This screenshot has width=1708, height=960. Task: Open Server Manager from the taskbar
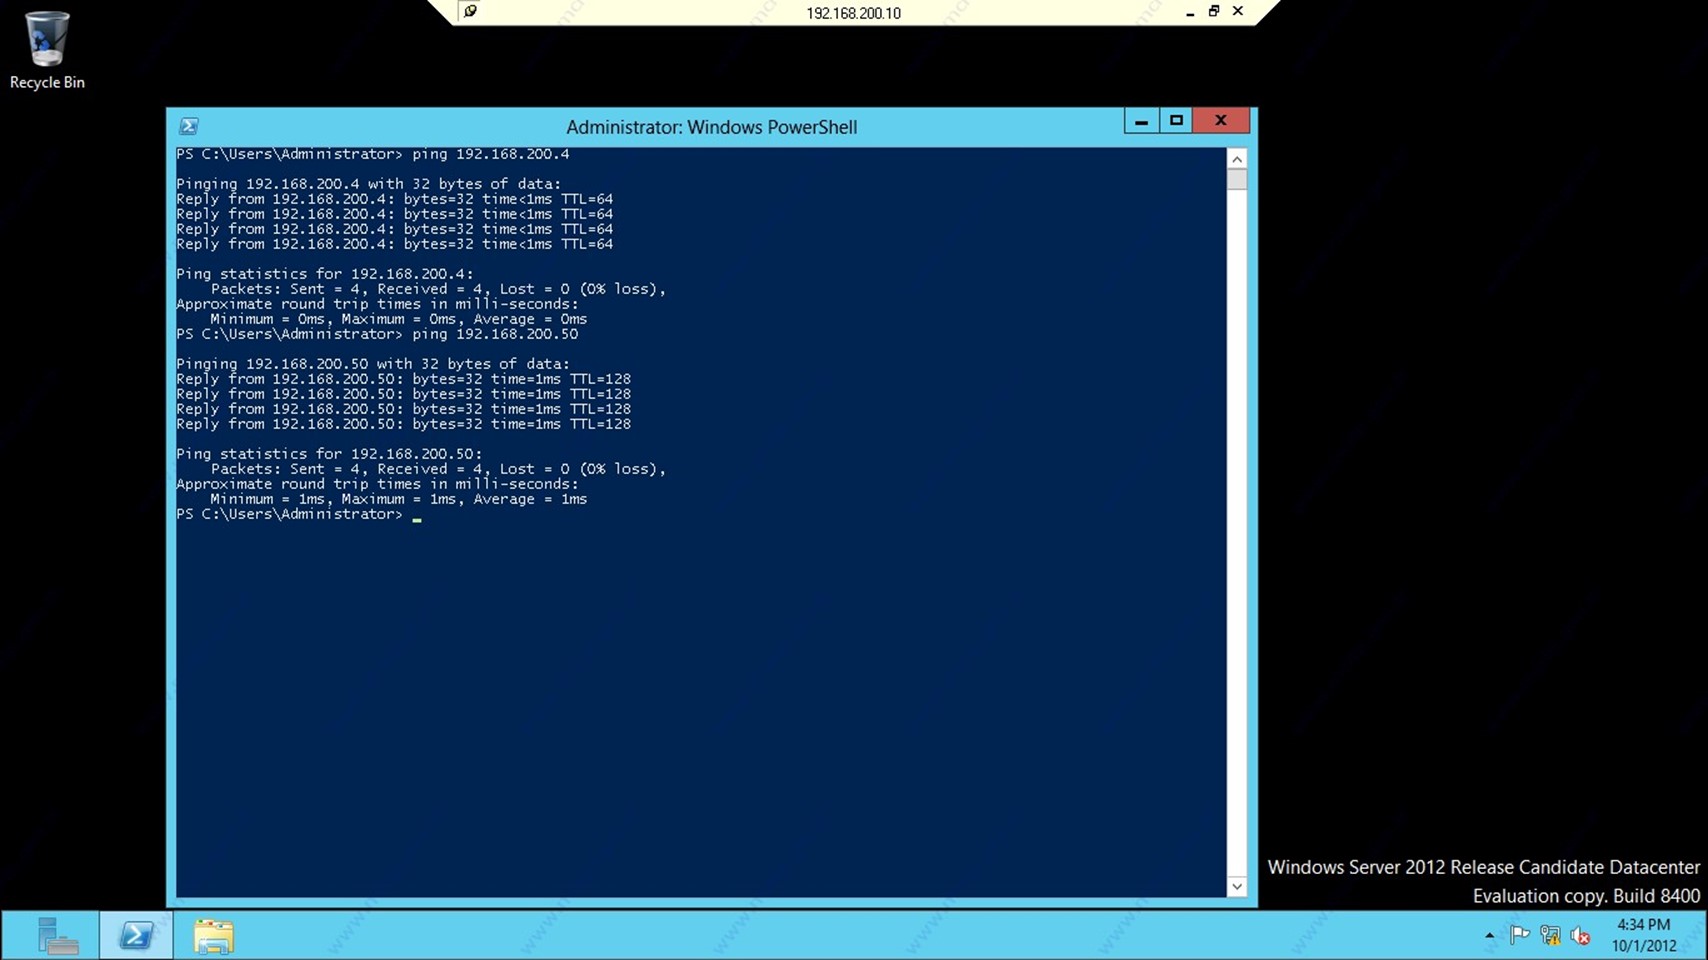57,936
